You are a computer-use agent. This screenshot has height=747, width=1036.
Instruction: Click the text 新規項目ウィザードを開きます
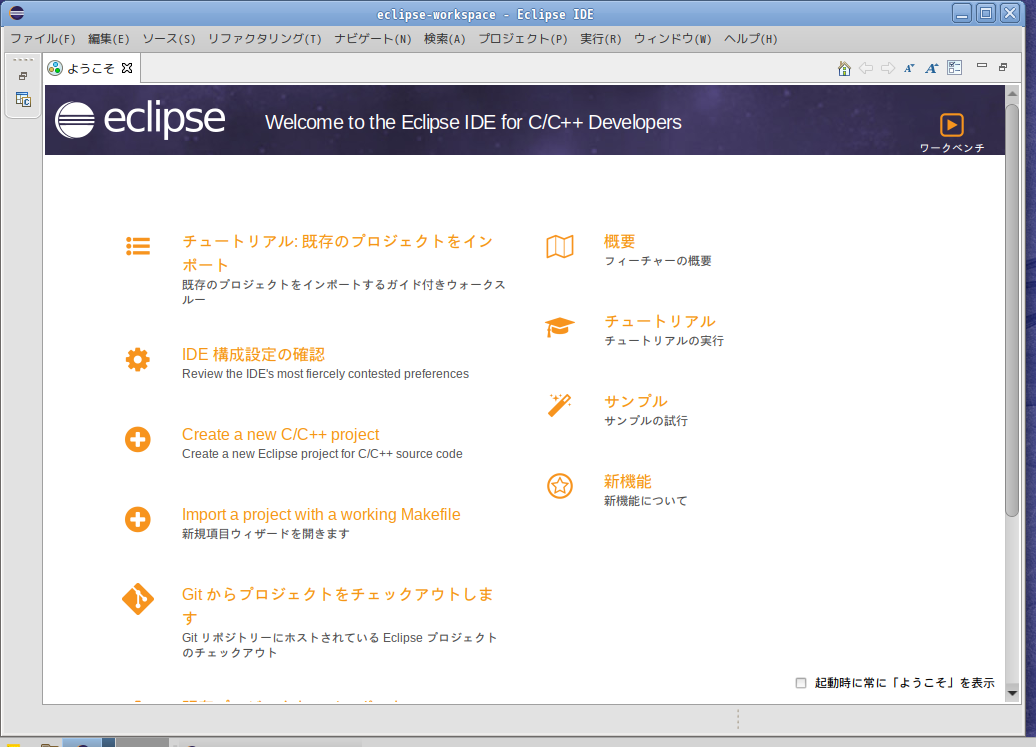click(x=266, y=534)
